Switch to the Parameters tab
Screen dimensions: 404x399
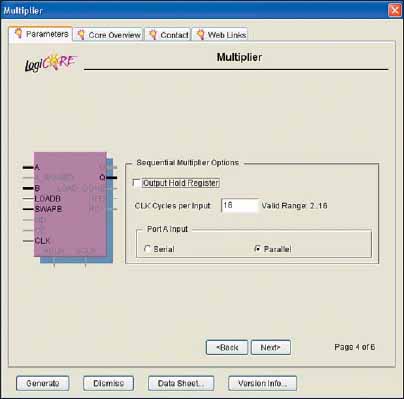[x=41, y=34]
